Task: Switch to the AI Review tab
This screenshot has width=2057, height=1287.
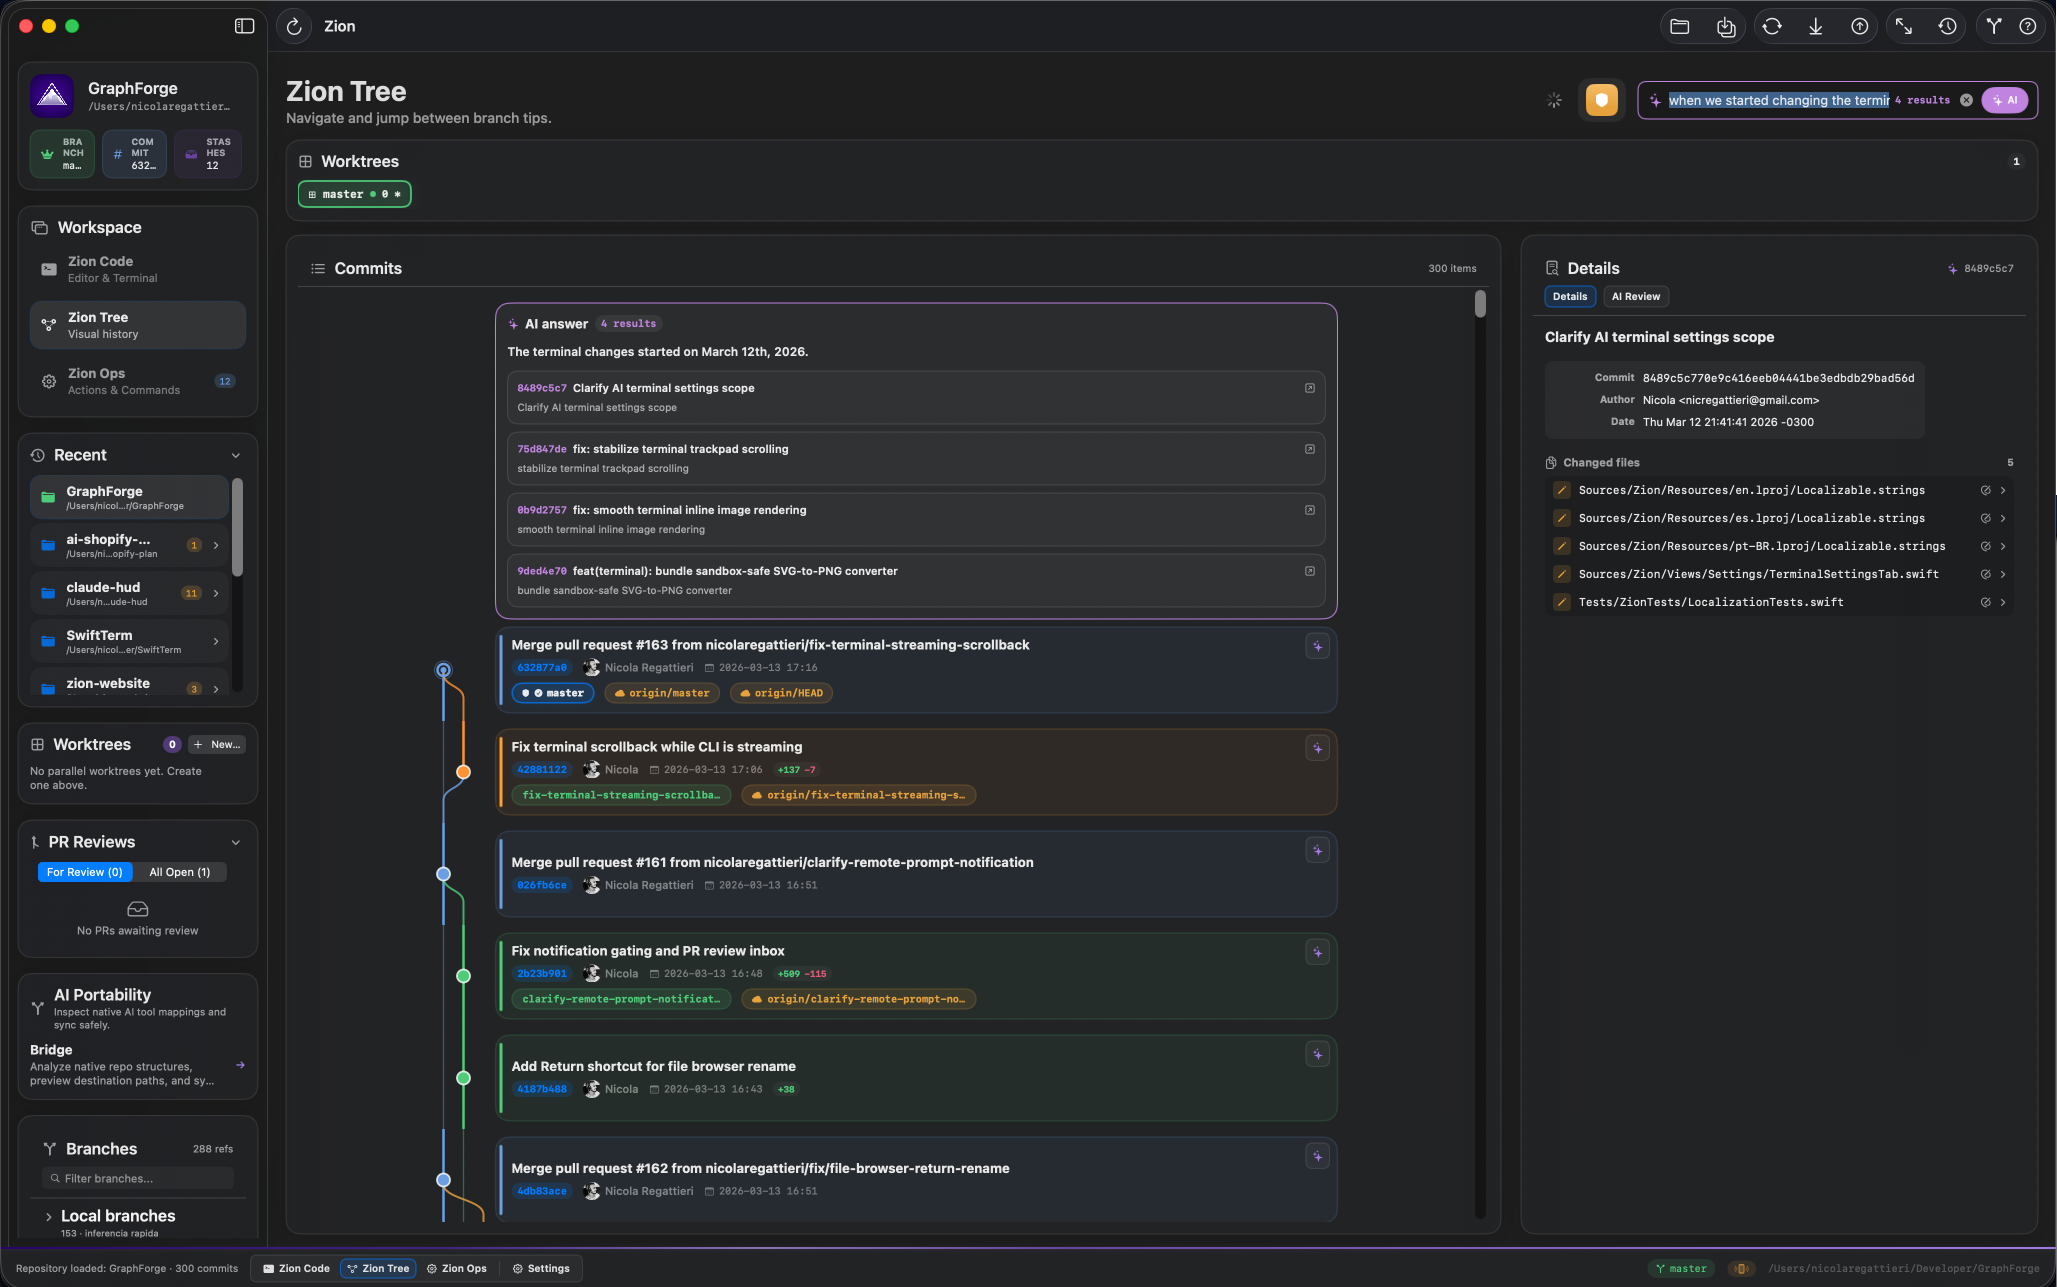Action: (x=1636, y=296)
